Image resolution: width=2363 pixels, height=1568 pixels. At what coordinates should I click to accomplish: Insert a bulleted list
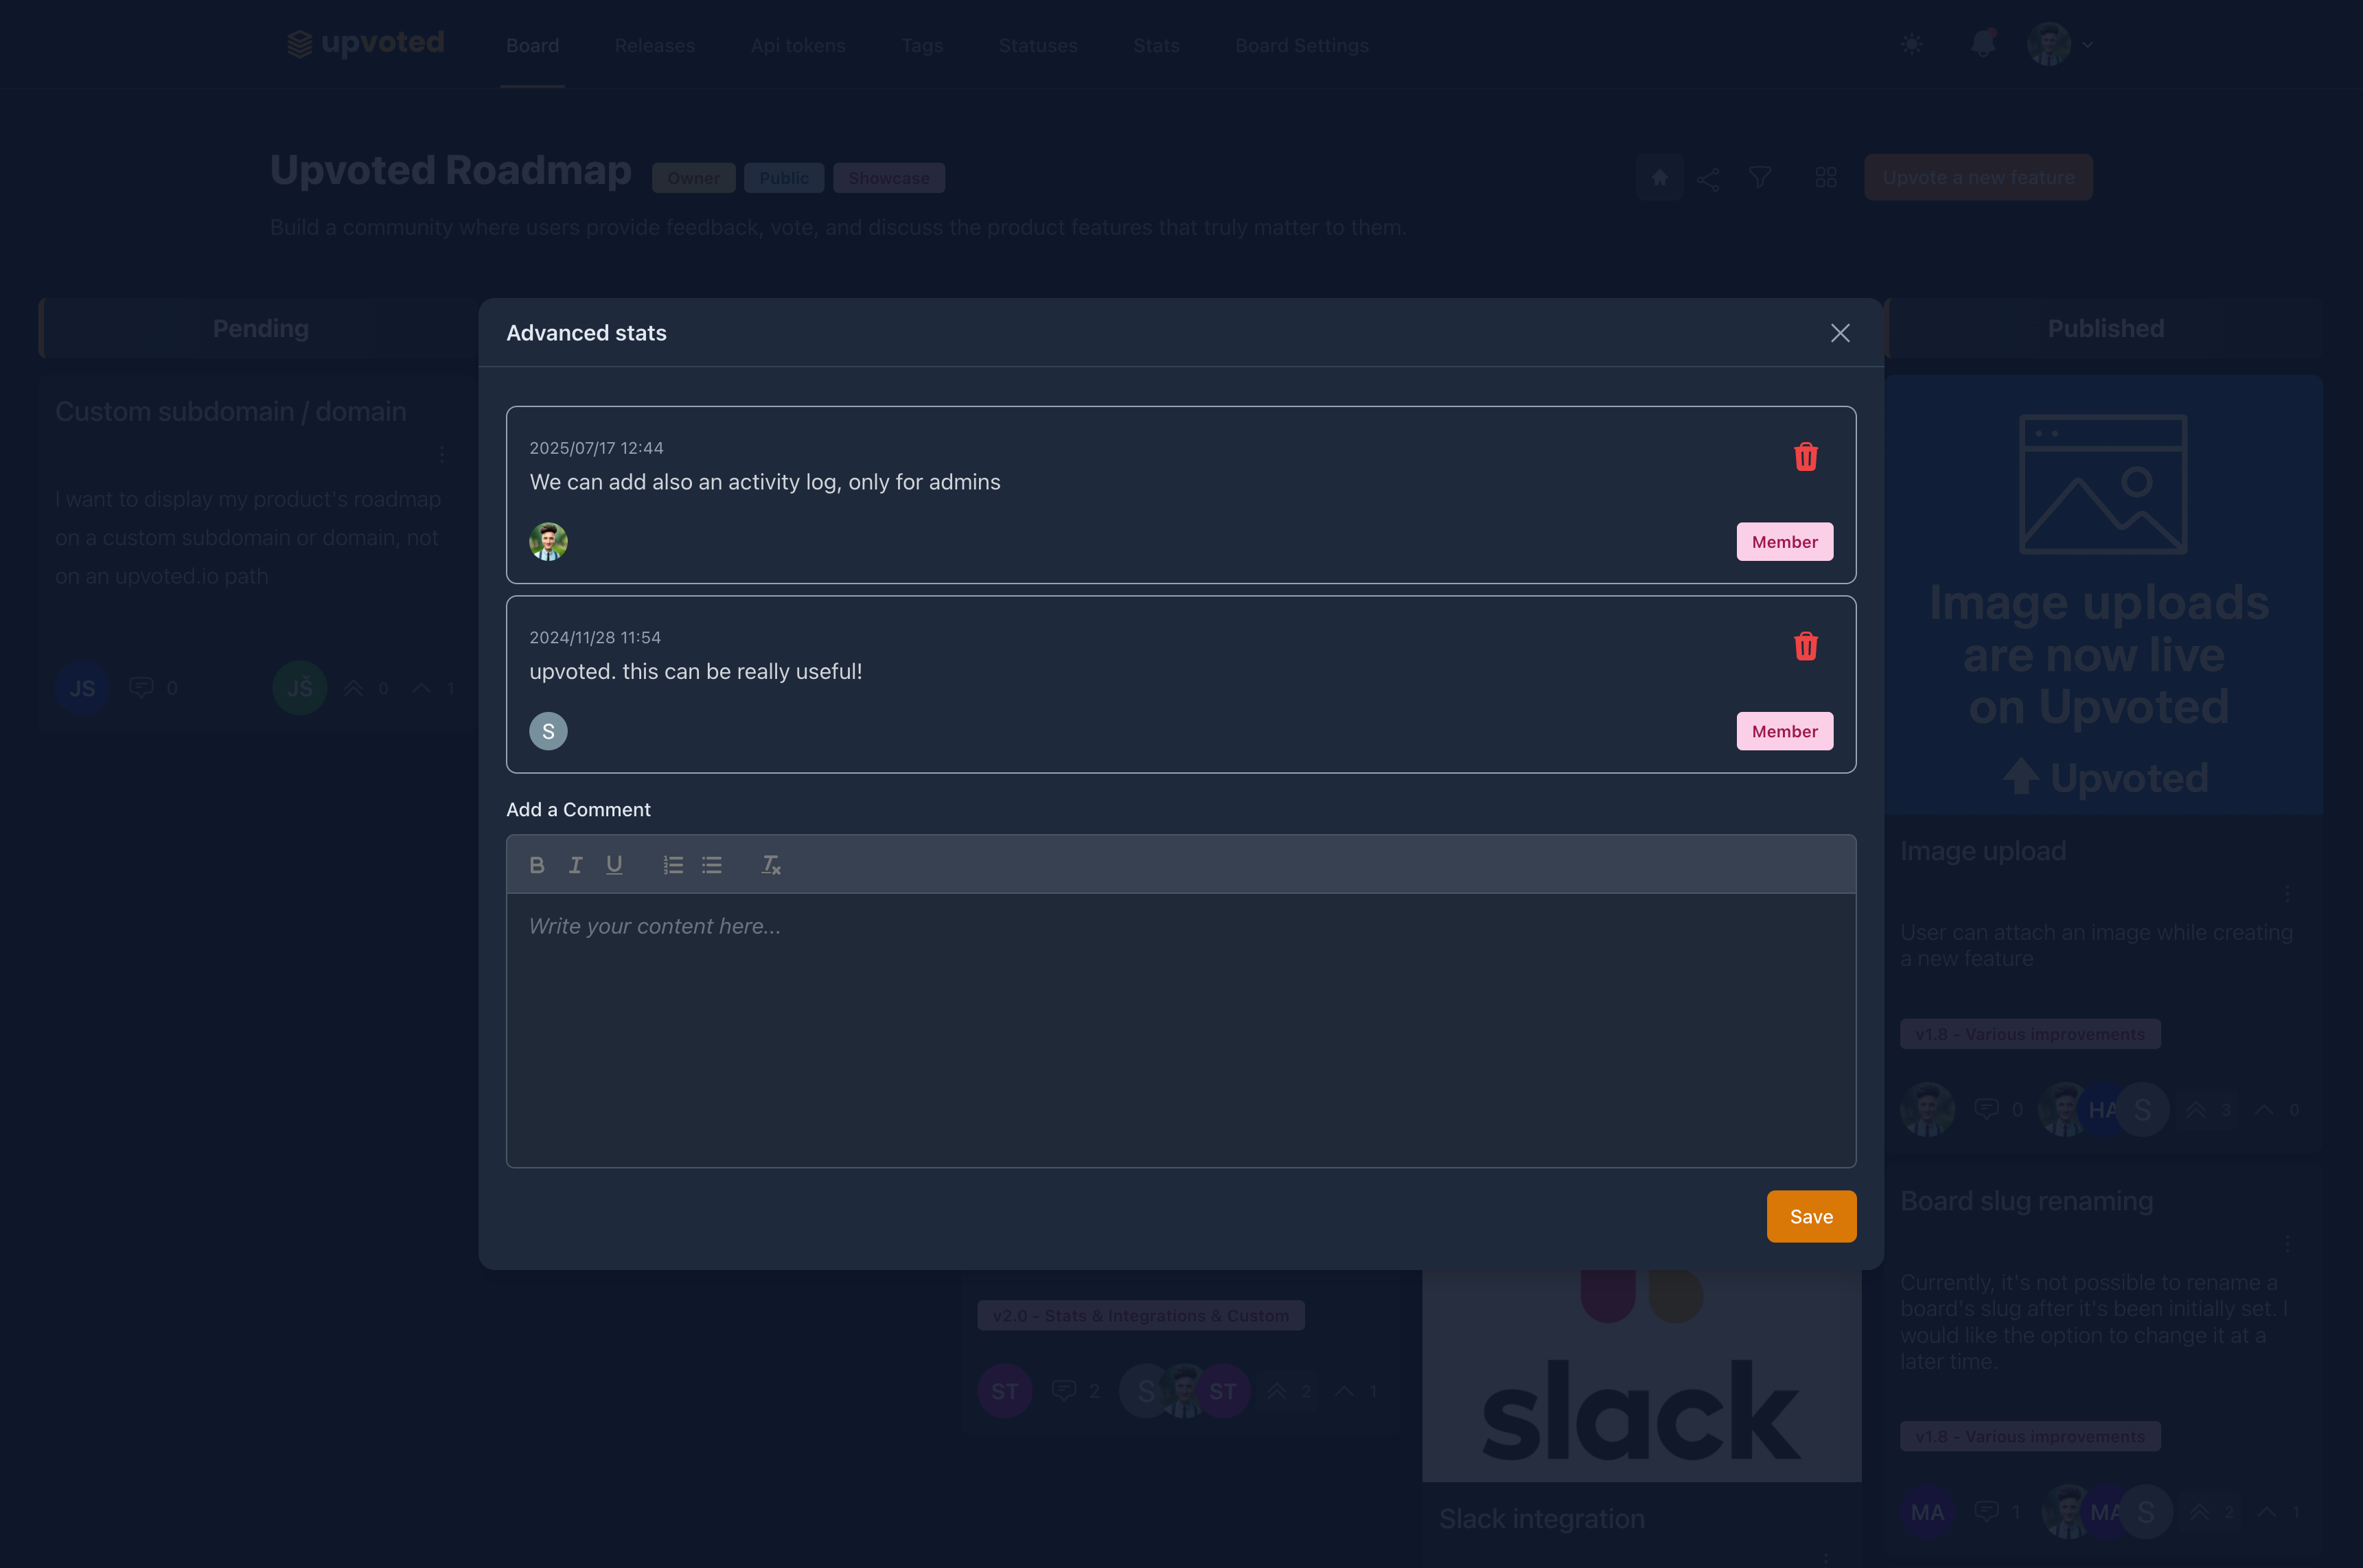[712, 865]
